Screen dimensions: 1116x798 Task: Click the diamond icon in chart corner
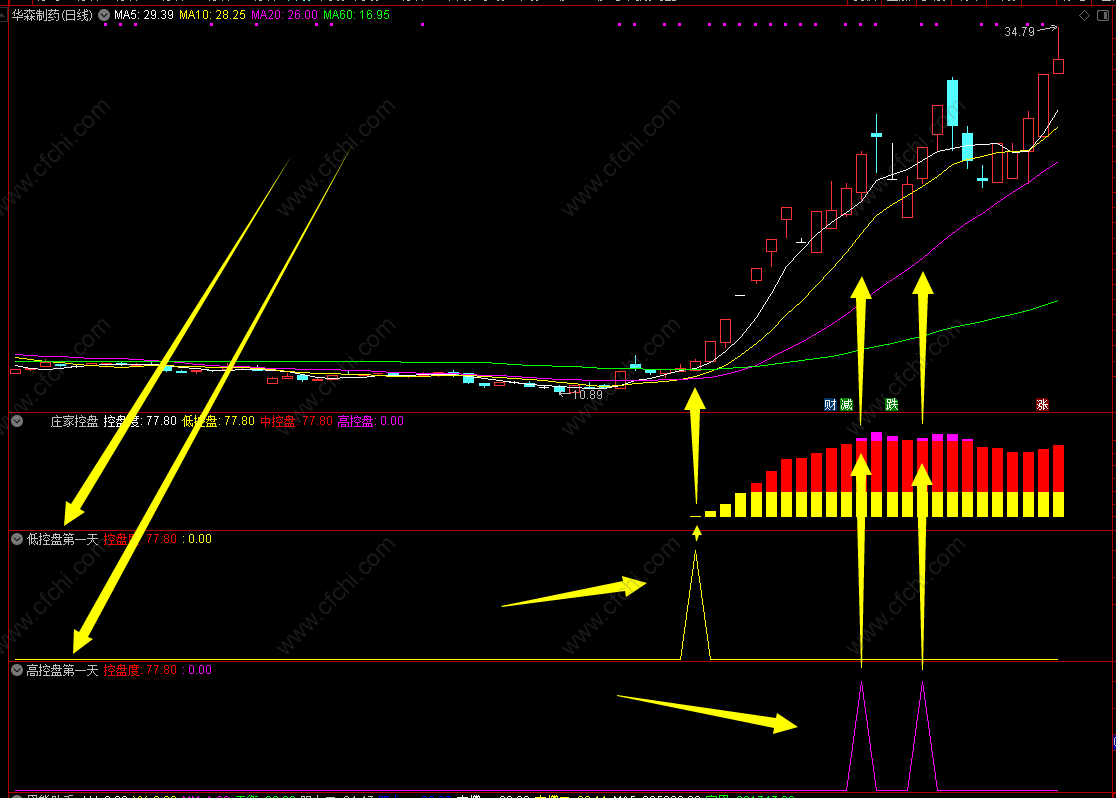coord(1085,15)
